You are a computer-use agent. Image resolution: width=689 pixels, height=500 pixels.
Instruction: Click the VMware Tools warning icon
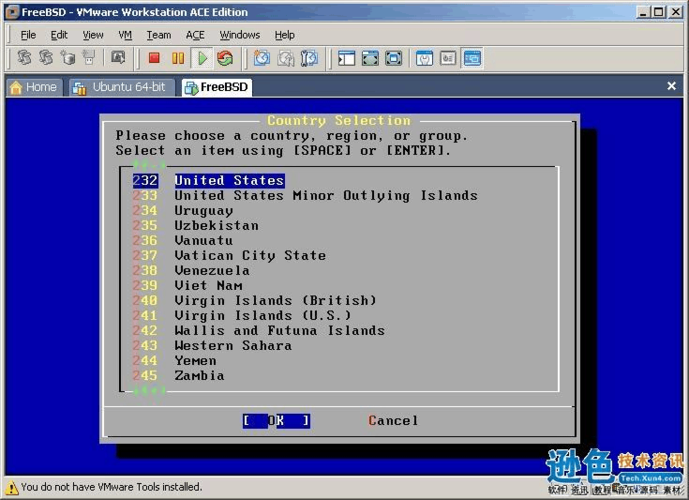tap(11, 487)
